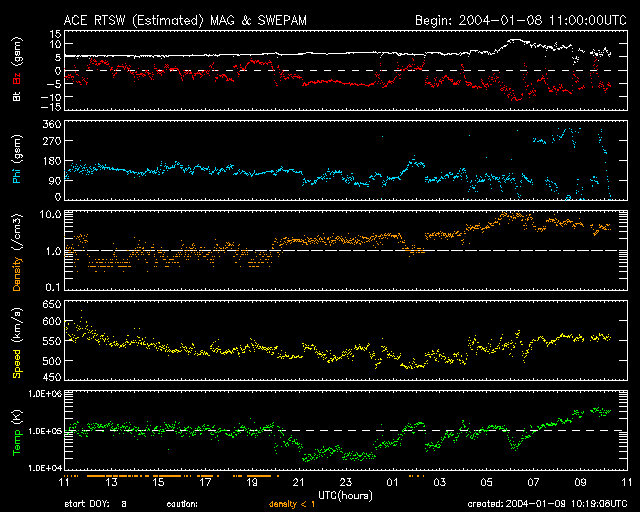
Task: Click the 'Temp (K)' axis label
Action: click(17, 432)
